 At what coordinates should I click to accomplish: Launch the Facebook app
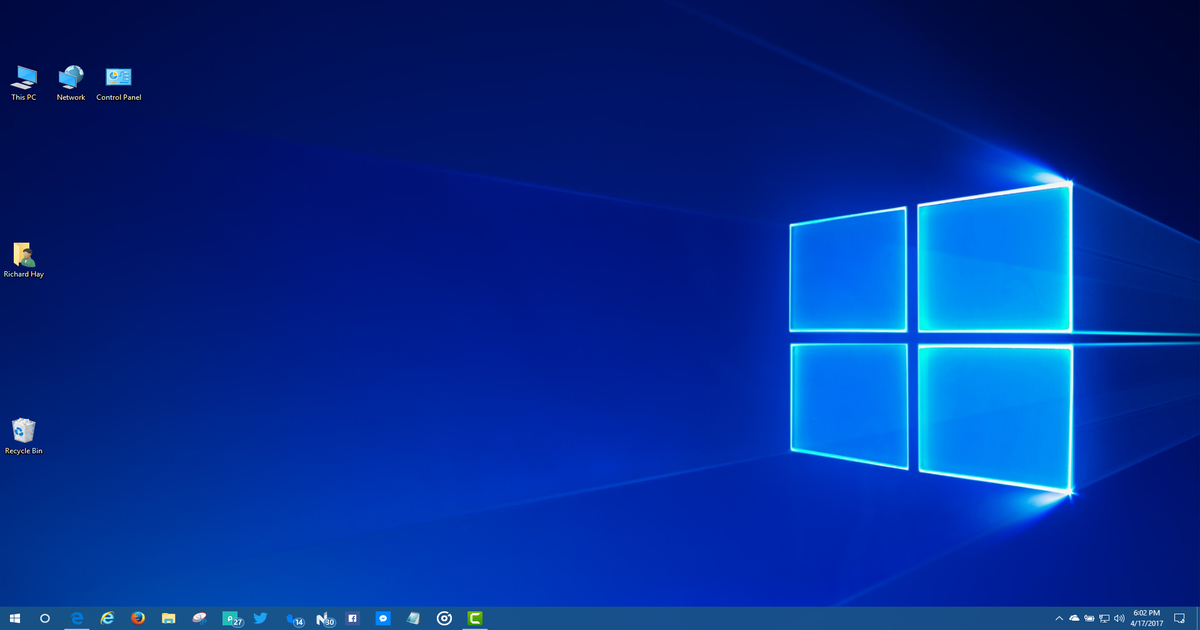pyautogui.click(x=352, y=619)
